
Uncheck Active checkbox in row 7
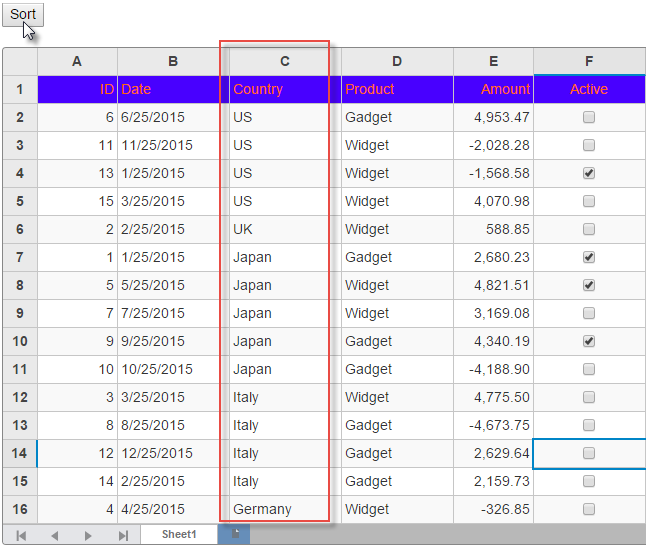(x=589, y=257)
